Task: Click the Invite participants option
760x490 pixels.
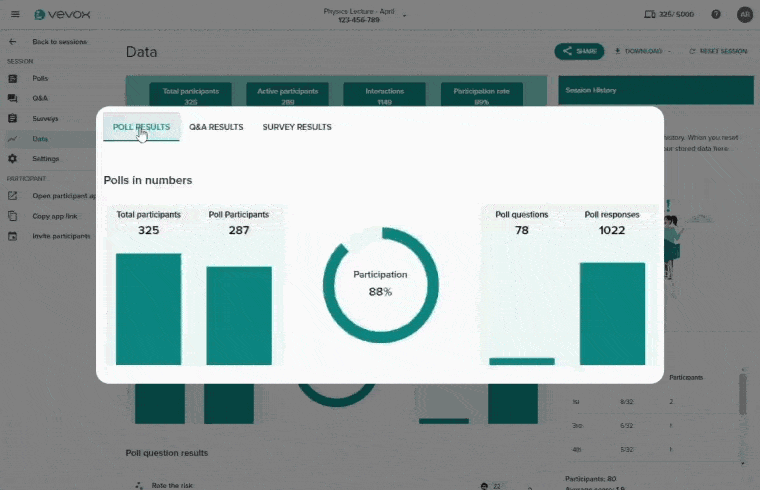Action: [x=61, y=236]
